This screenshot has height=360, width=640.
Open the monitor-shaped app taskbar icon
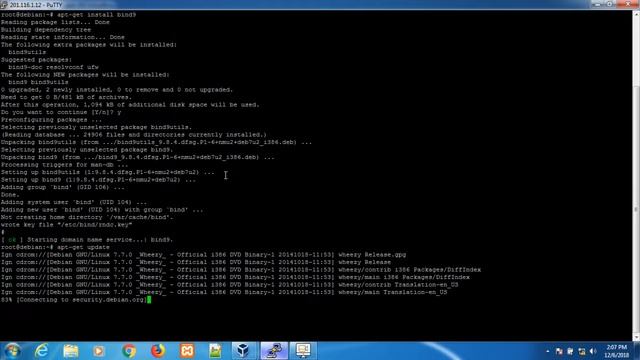coord(303,351)
